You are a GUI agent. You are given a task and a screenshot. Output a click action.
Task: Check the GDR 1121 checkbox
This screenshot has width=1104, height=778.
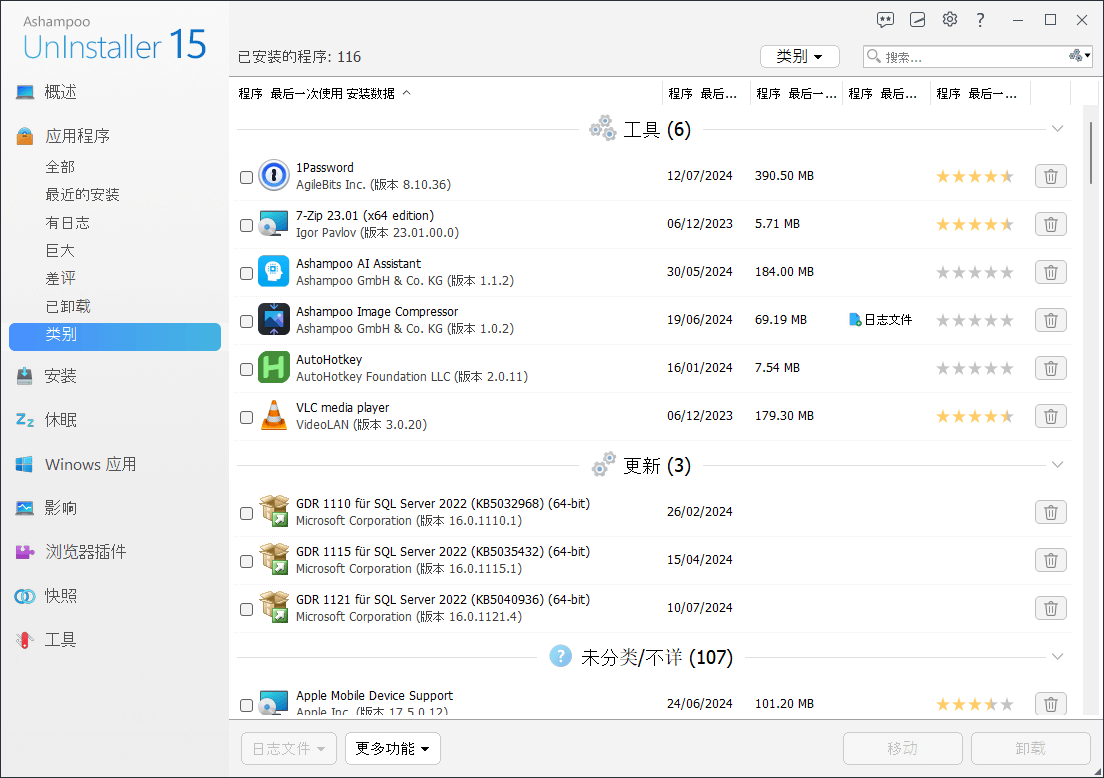tap(246, 609)
